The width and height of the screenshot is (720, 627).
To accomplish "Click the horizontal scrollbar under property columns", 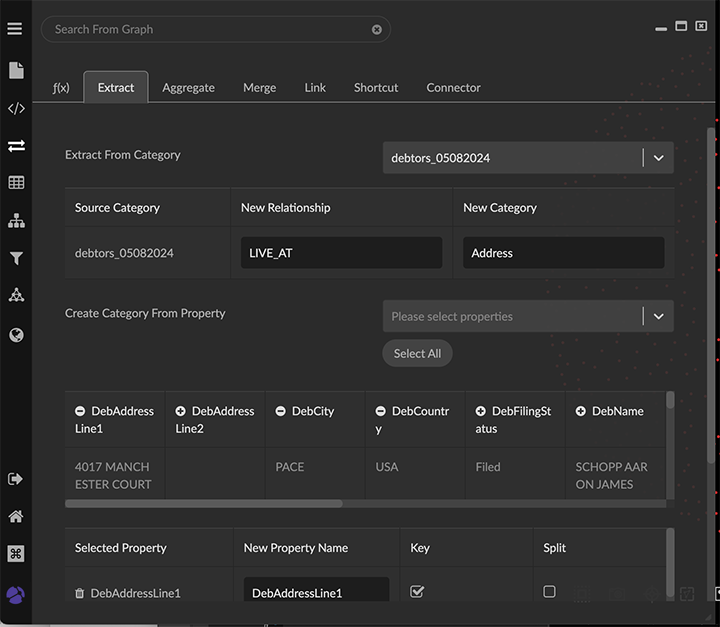I will pos(204,504).
